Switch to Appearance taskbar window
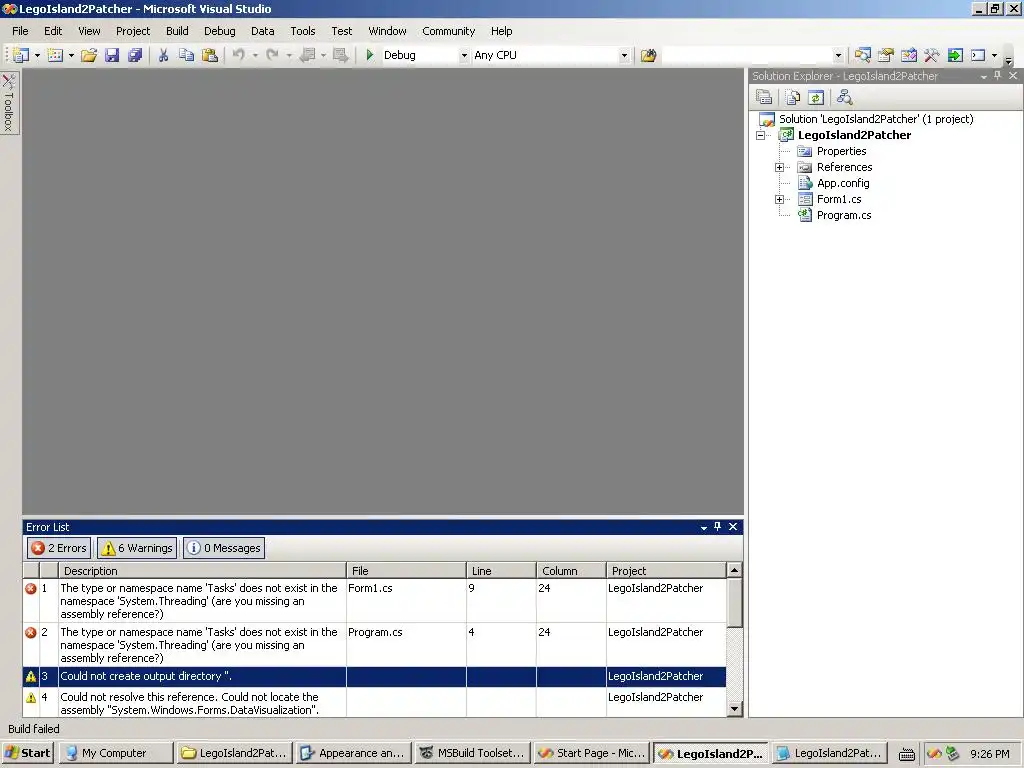 click(353, 753)
